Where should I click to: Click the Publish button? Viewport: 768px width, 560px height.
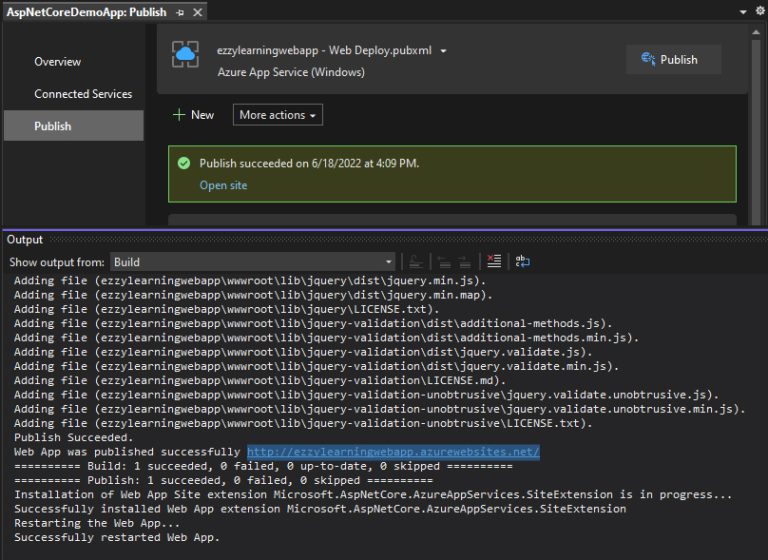click(673, 59)
